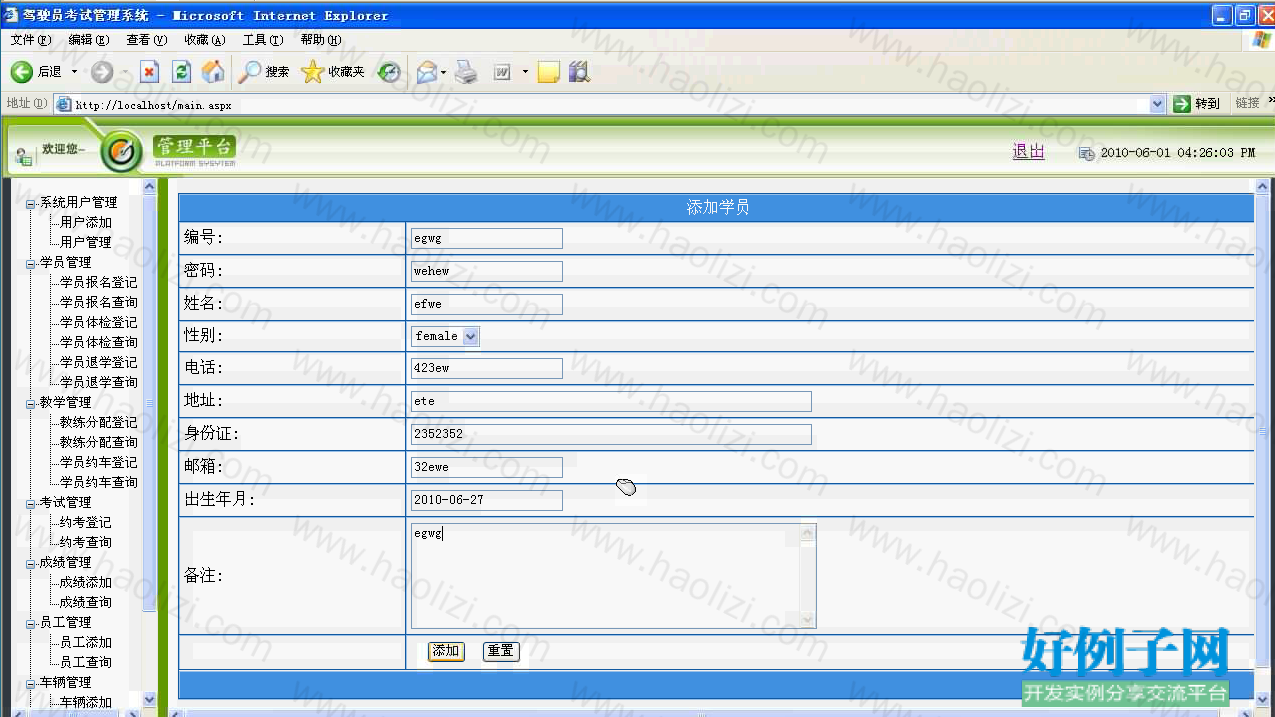Open 学员报名登记 page

click(99, 282)
